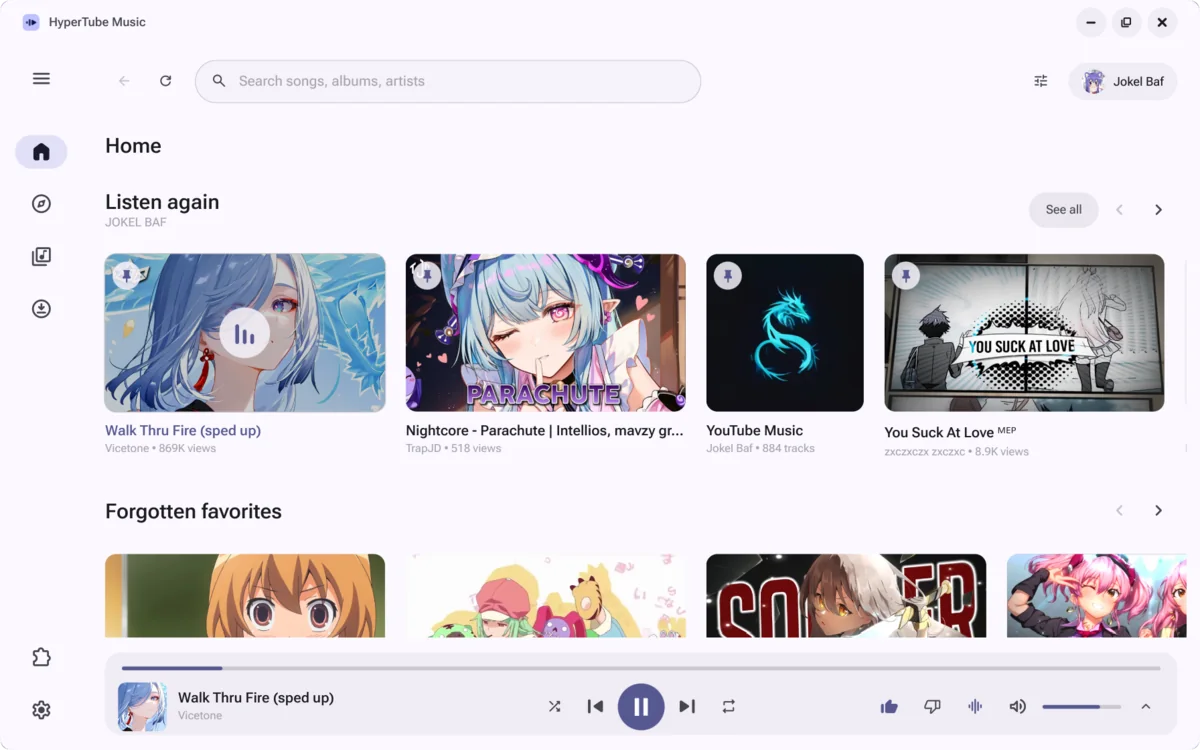Viewport: 1200px width, 750px height.
Task: Click Vicetone artist name in player bar
Action: click(x=200, y=716)
